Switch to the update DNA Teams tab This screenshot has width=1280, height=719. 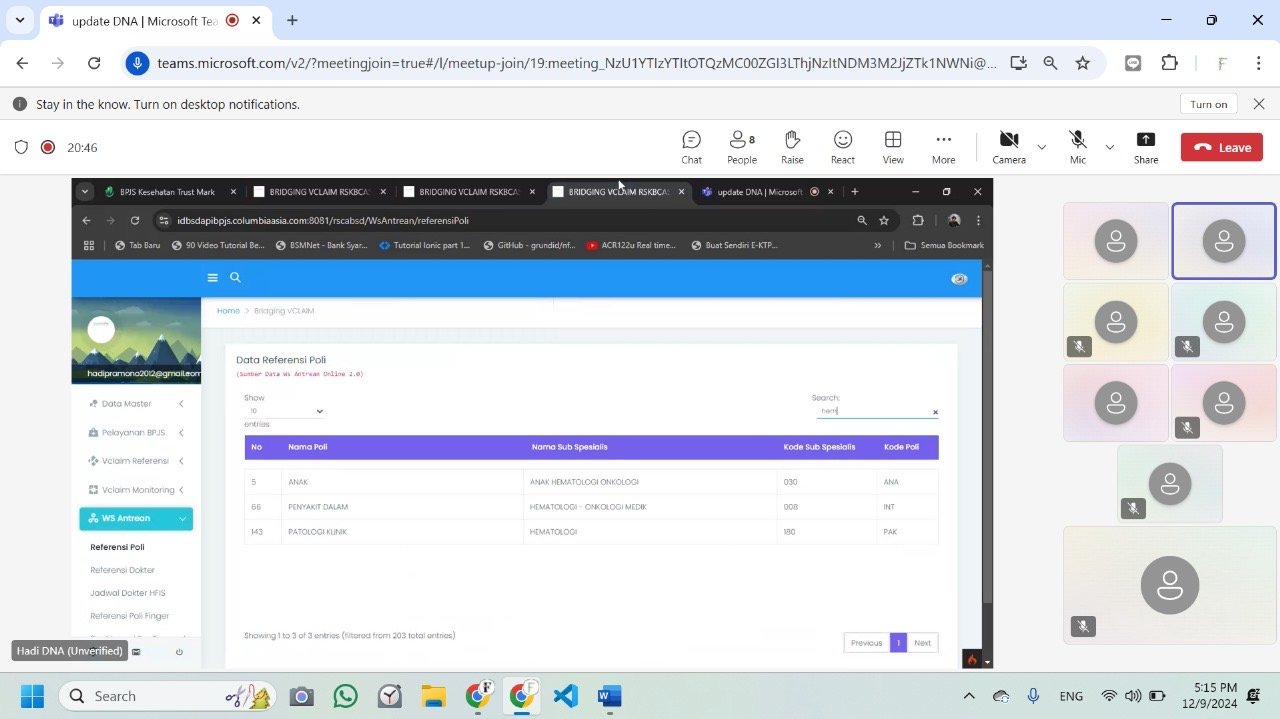tap(140, 20)
